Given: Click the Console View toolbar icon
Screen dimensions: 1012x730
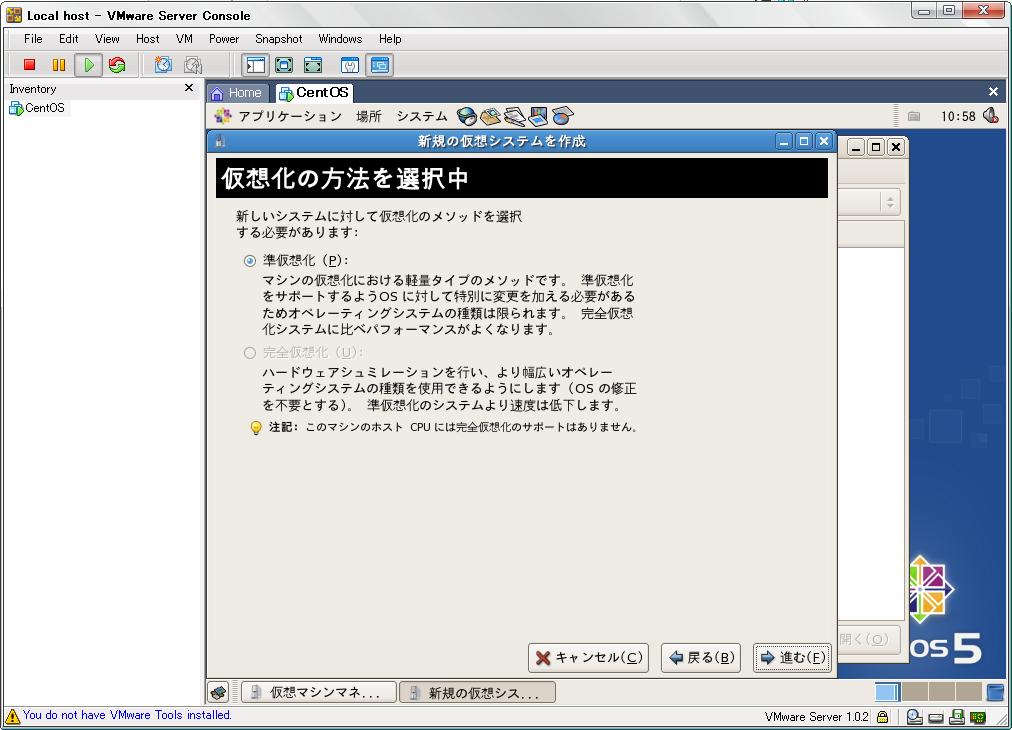Looking at the screenshot, I should pyautogui.click(x=380, y=65).
